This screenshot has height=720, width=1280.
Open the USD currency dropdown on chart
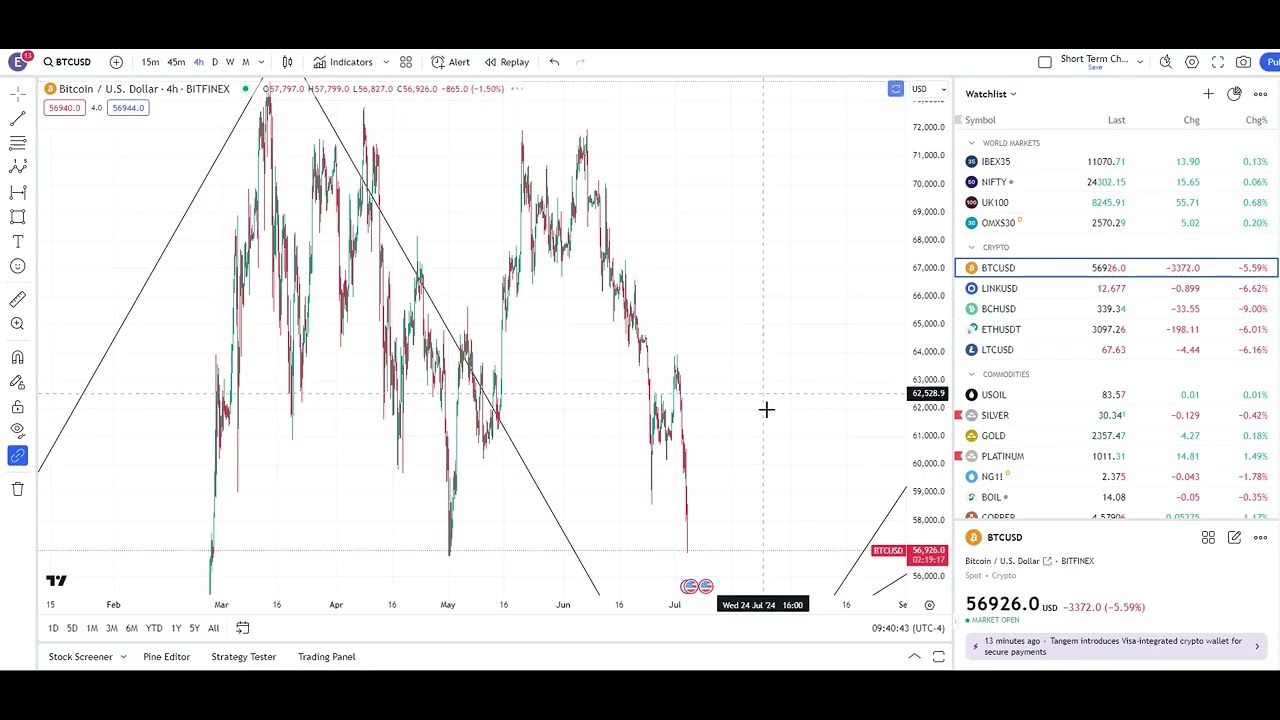click(x=928, y=89)
